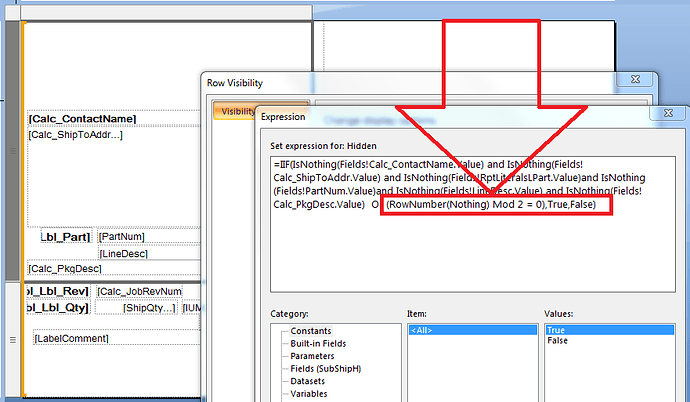The height and width of the screenshot is (402, 690).
Task: Select the [Calc_PkgDesc] field cell
Action: tap(114, 268)
